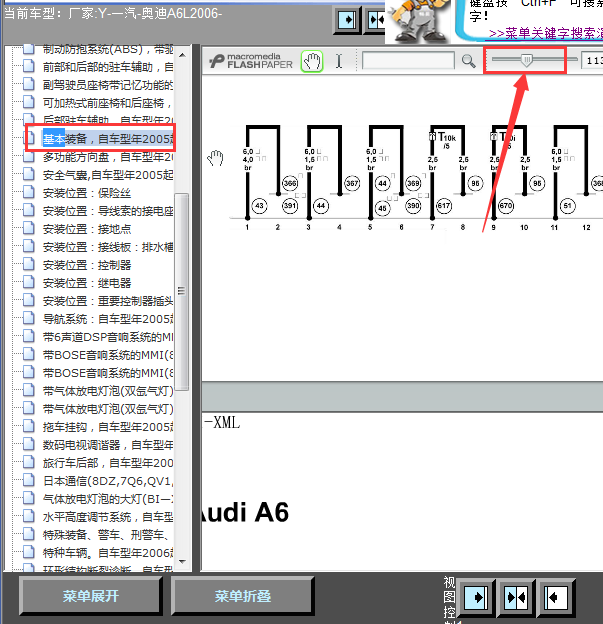Open 安装位置：接线板：排水槽 entry

(x=108, y=247)
